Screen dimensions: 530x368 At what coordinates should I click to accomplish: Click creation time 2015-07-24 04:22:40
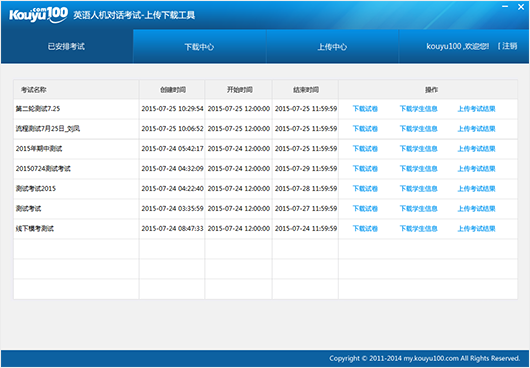click(172, 189)
